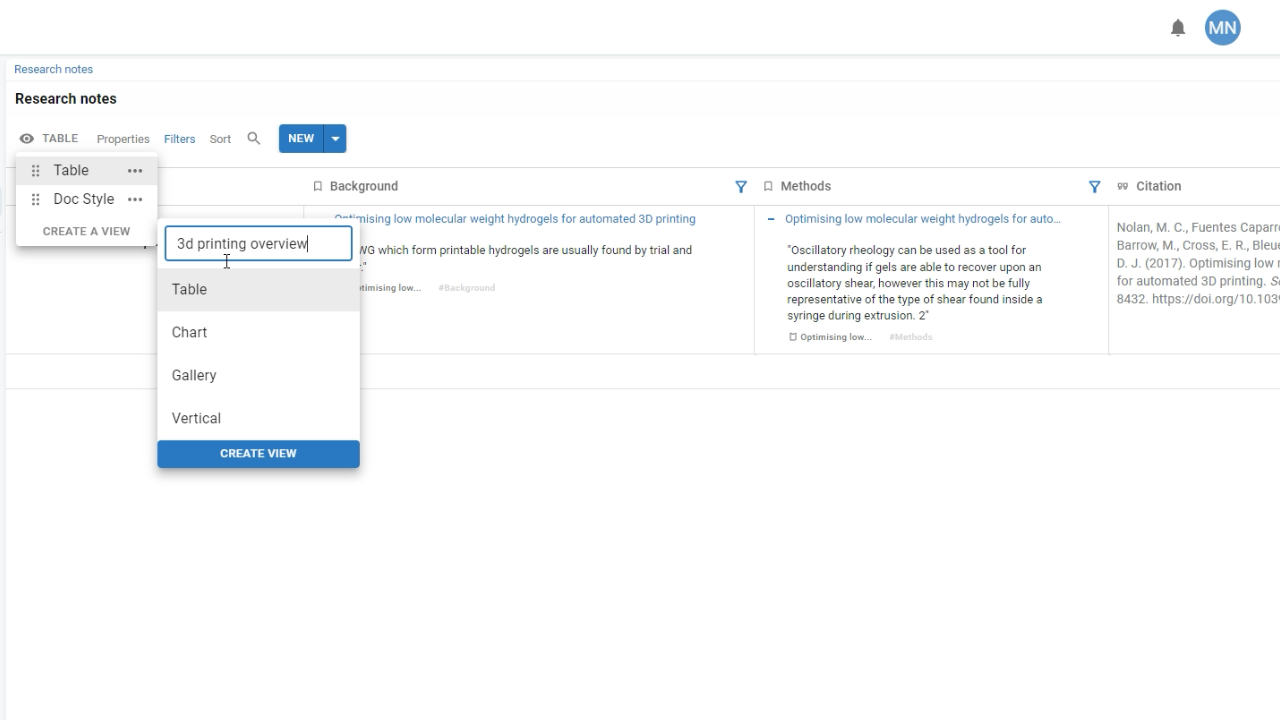The width and height of the screenshot is (1280, 720).
Task: Click the view name input showing 3d printing overview
Action: 258,243
